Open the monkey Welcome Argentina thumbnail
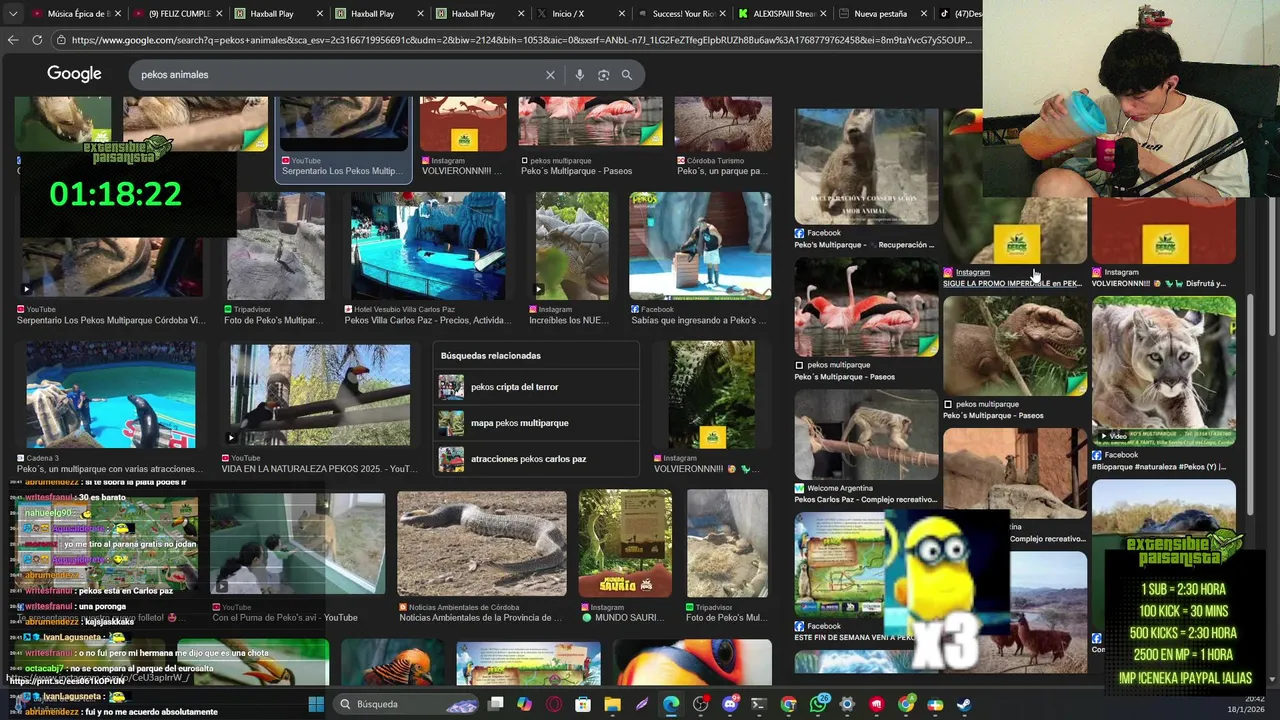The width and height of the screenshot is (1280, 720). point(867,435)
